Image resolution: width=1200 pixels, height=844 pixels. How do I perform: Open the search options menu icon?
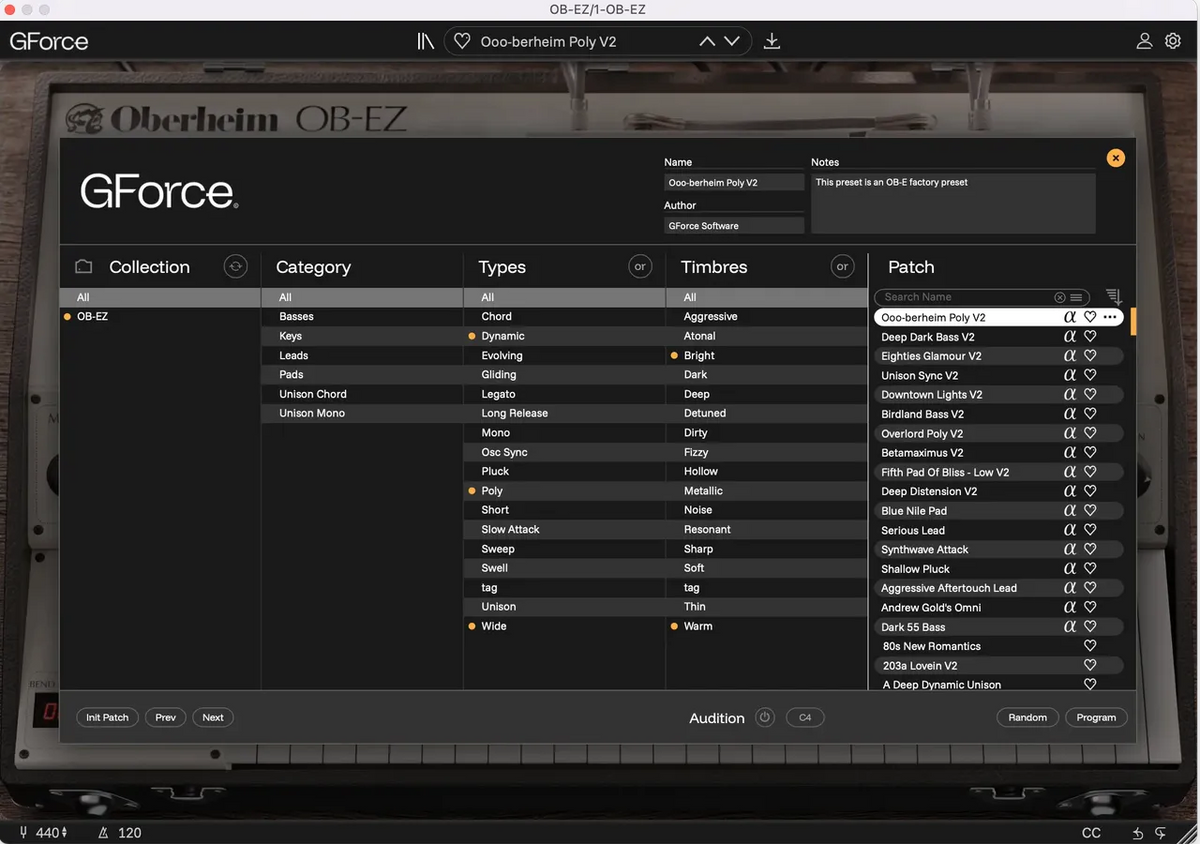tap(1076, 297)
